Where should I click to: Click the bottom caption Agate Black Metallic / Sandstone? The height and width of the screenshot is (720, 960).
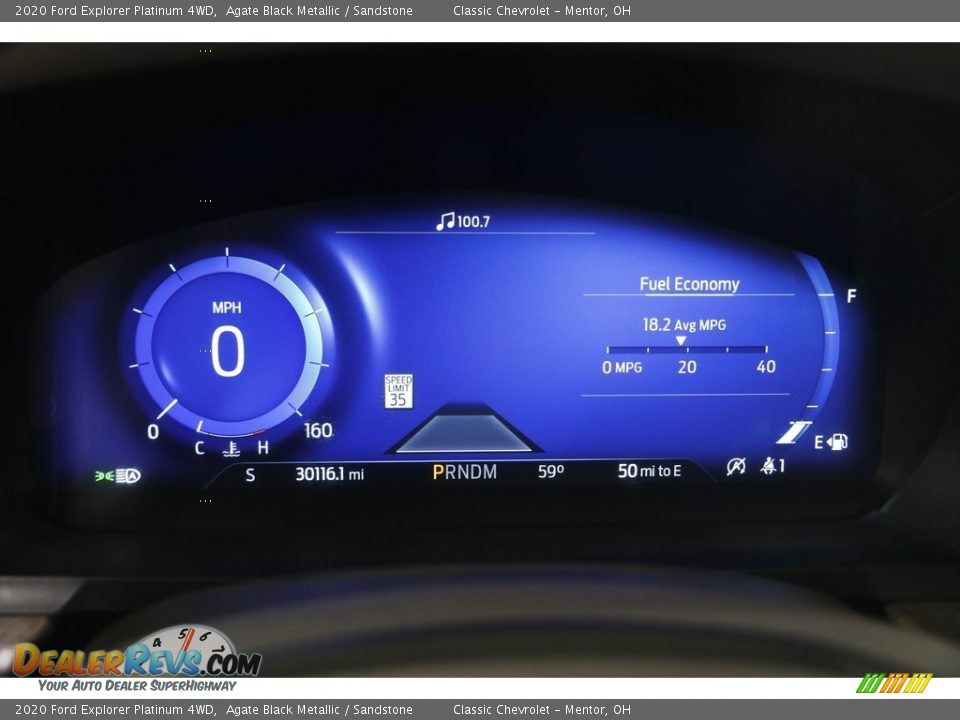click(x=319, y=710)
